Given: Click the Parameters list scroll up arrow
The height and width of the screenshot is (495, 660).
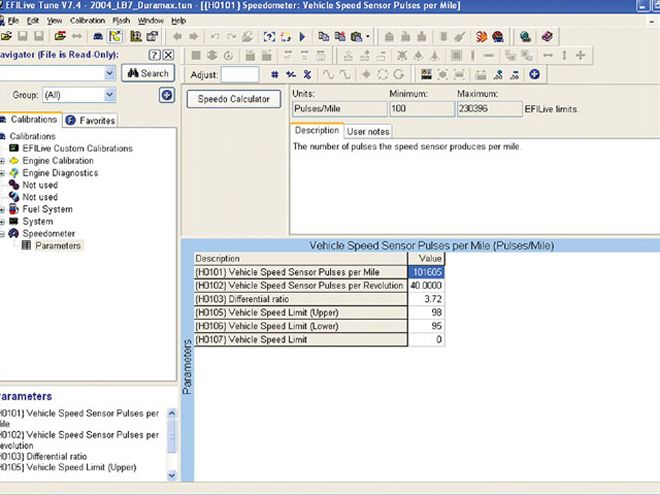Looking at the screenshot, I should 172,413.
